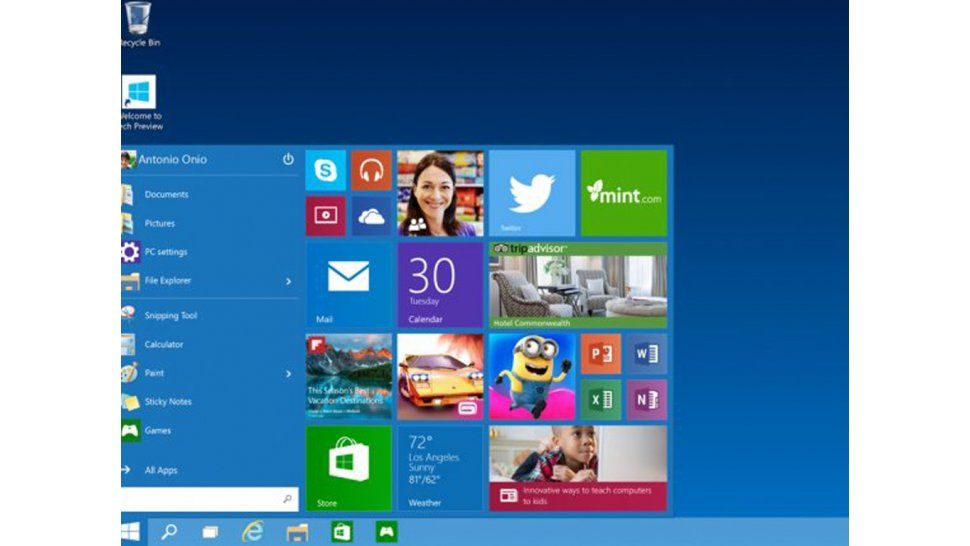Select the Recycle Bin desktop icon
Screen dimensions: 970x546
(140, 25)
